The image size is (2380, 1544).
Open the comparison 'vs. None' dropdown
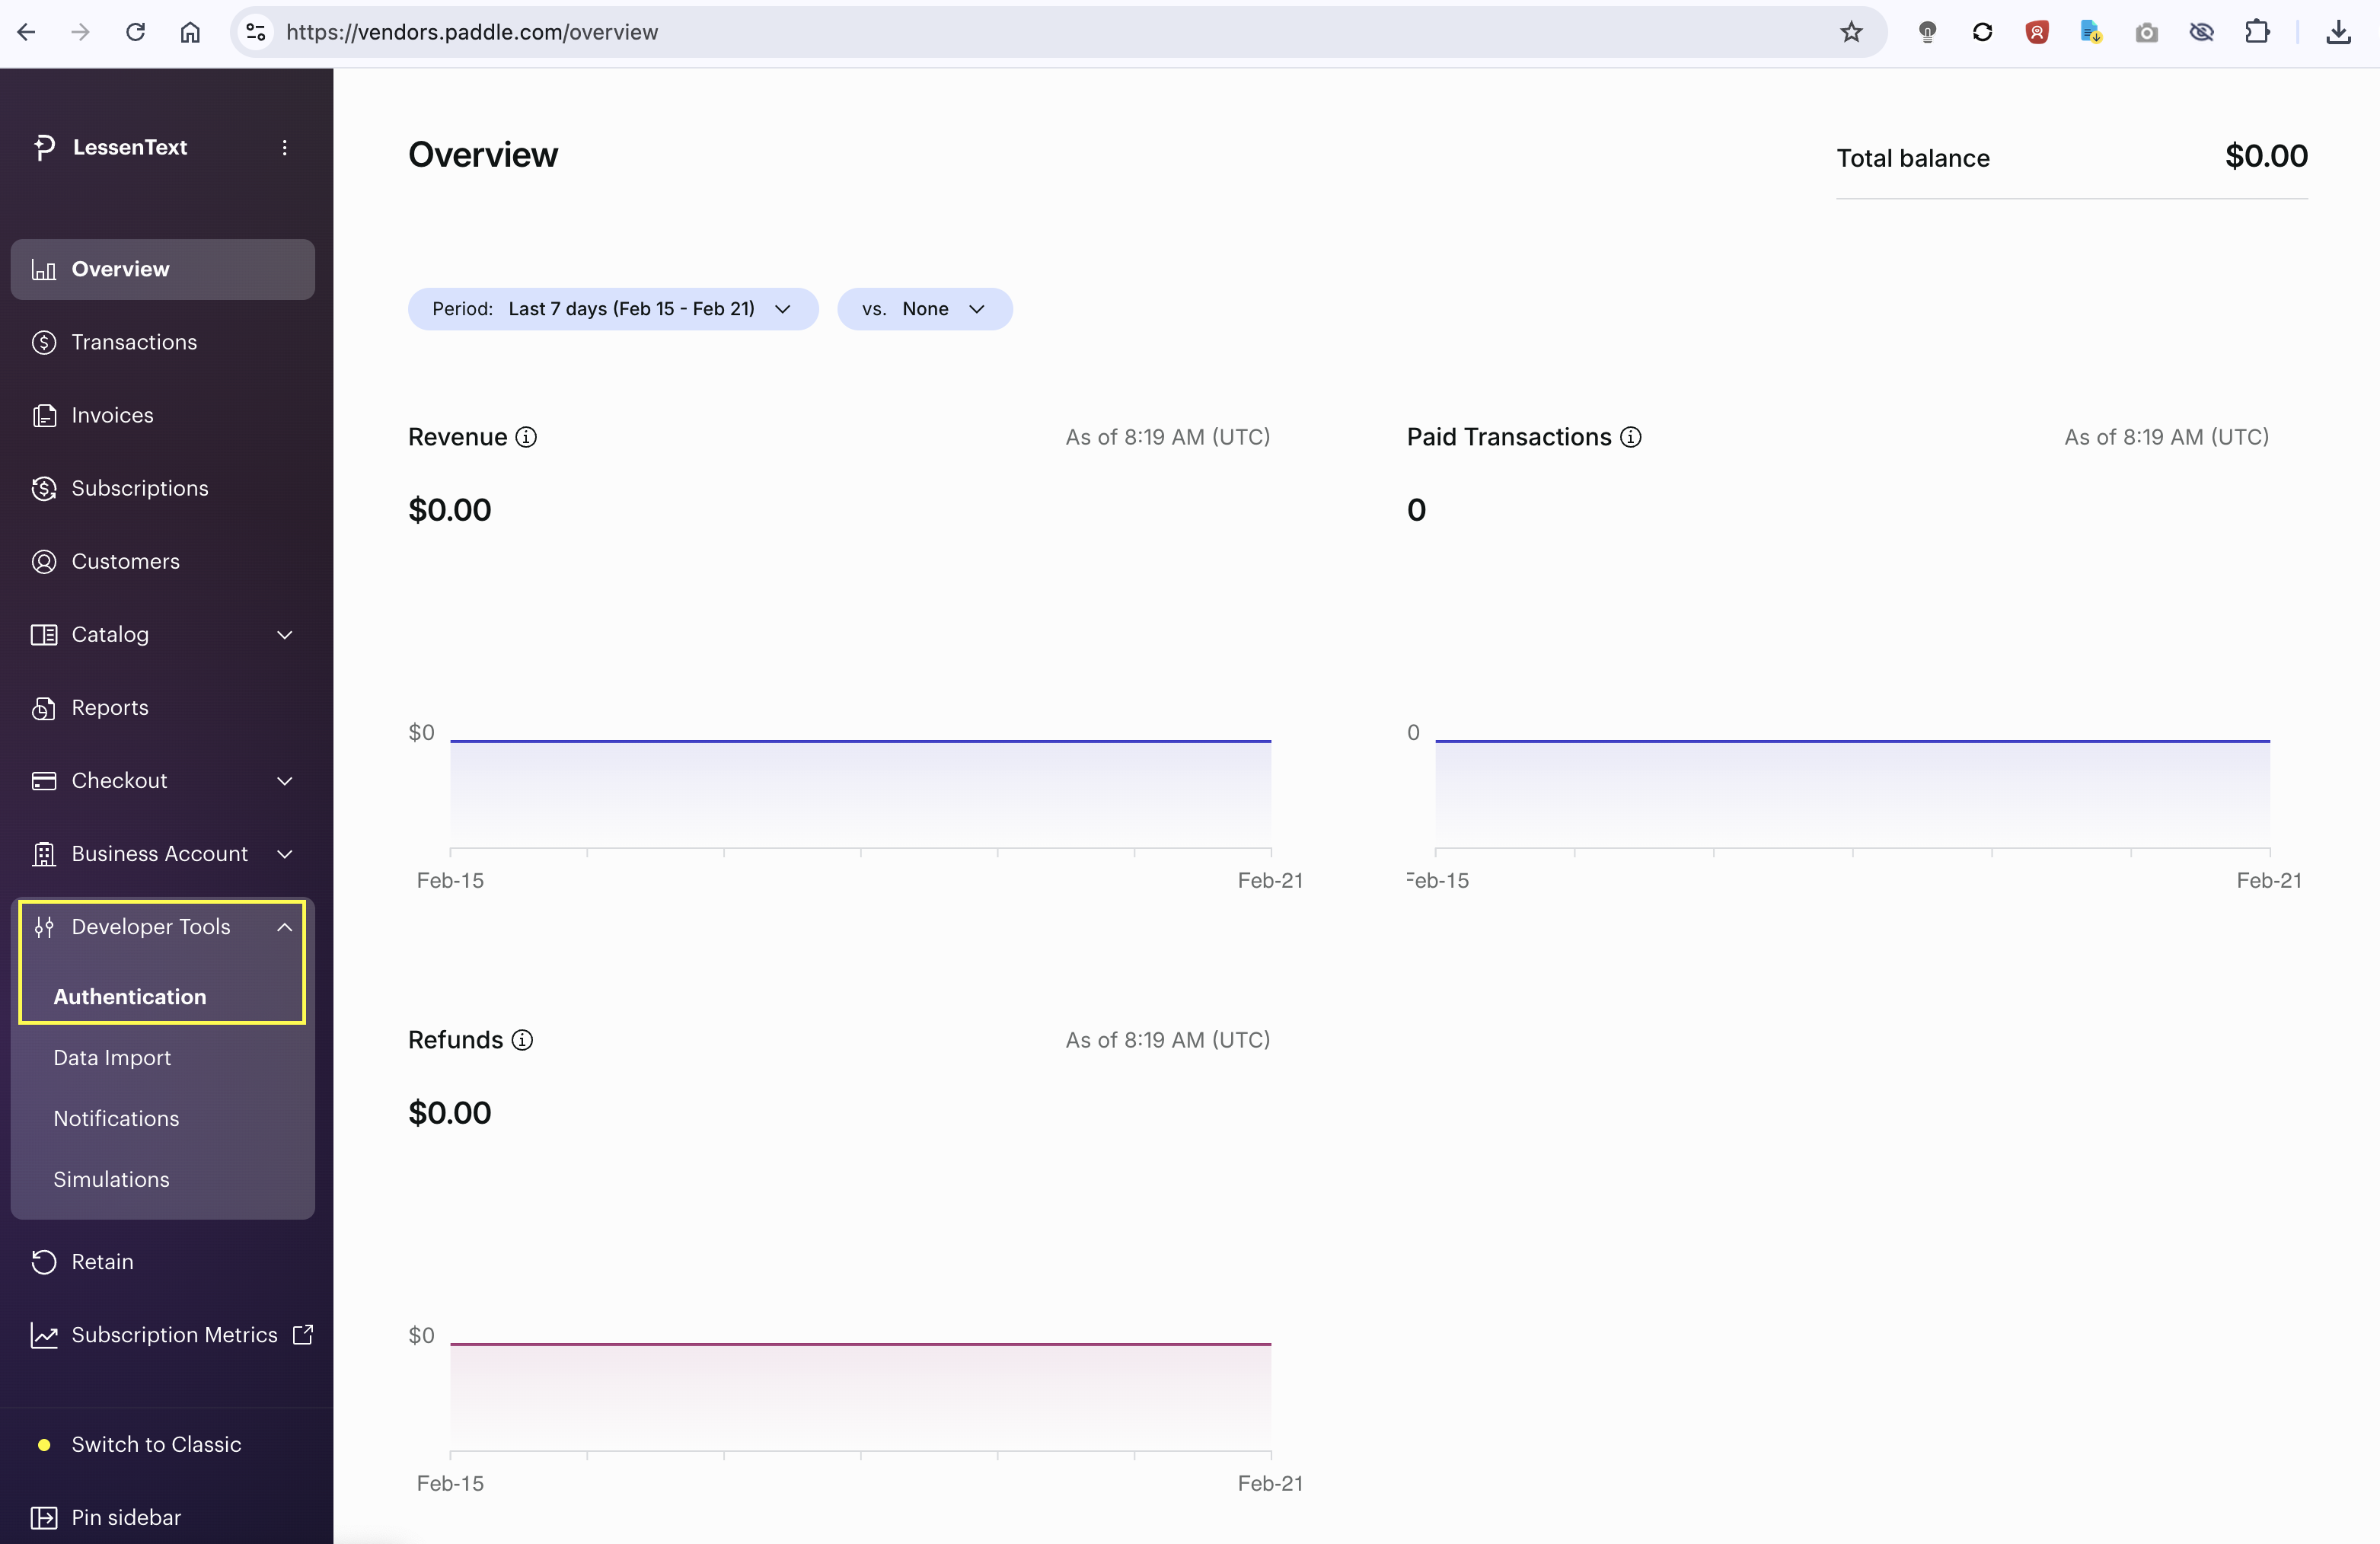pyautogui.click(x=924, y=308)
